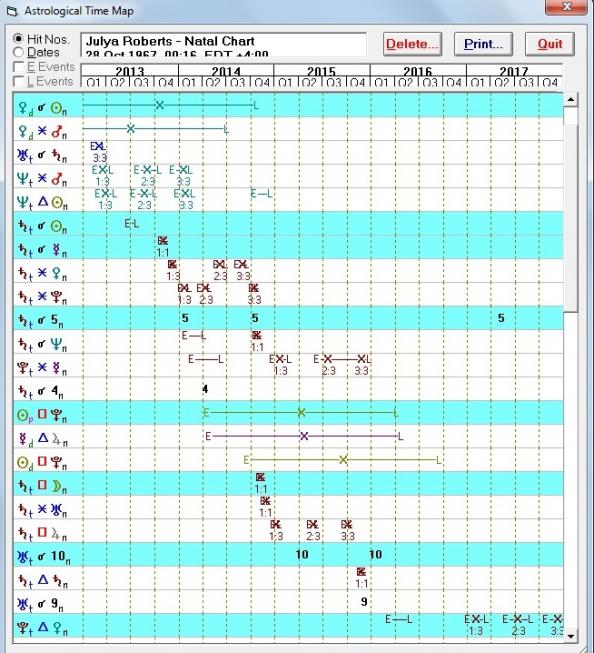The width and height of the screenshot is (594, 653).
Task: Click the 2015 year header
Action: pos(322,71)
